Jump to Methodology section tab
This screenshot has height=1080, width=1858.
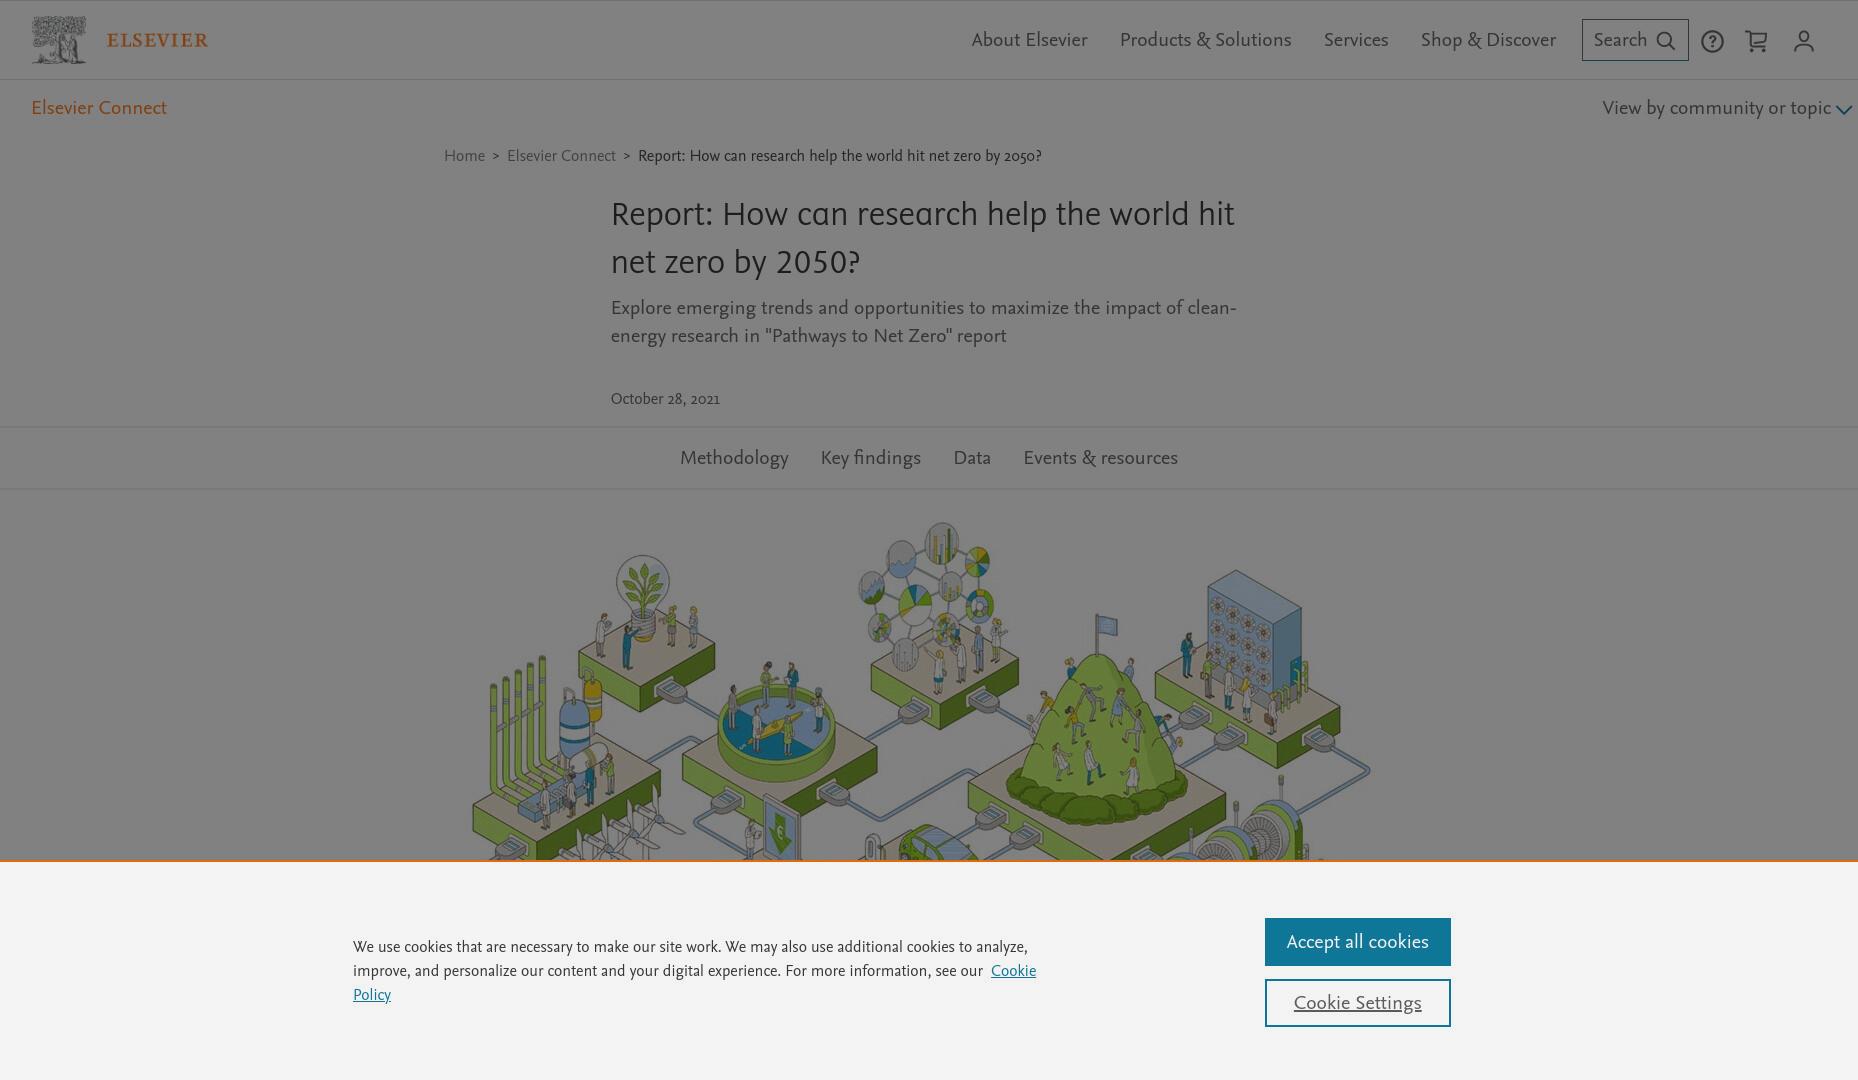pyautogui.click(x=734, y=458)
